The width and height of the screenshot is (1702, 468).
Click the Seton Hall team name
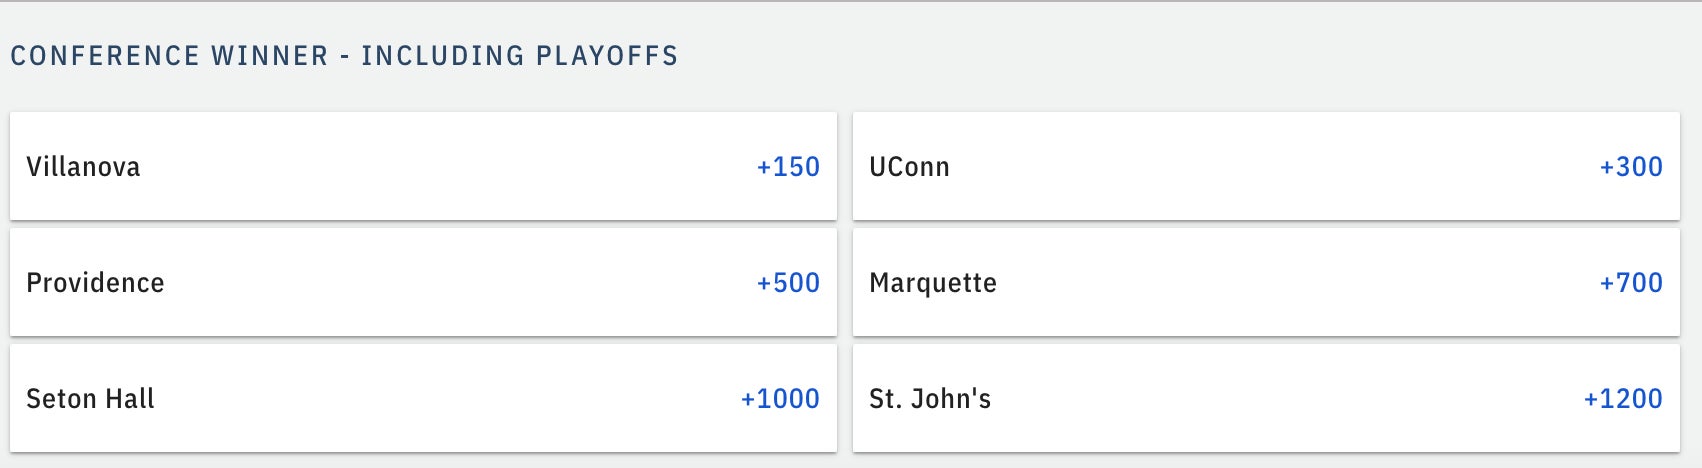coord(90,399)
